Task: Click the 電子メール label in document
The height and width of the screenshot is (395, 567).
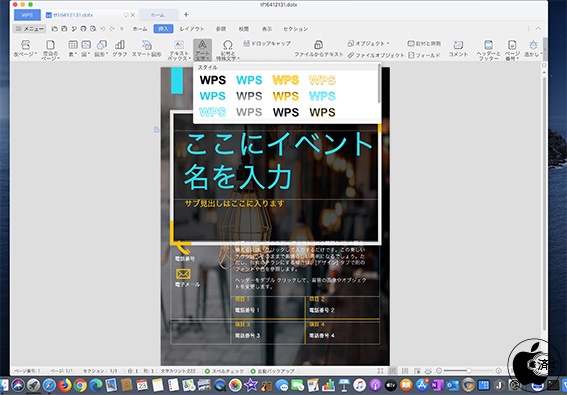Action: click(187, 285)
